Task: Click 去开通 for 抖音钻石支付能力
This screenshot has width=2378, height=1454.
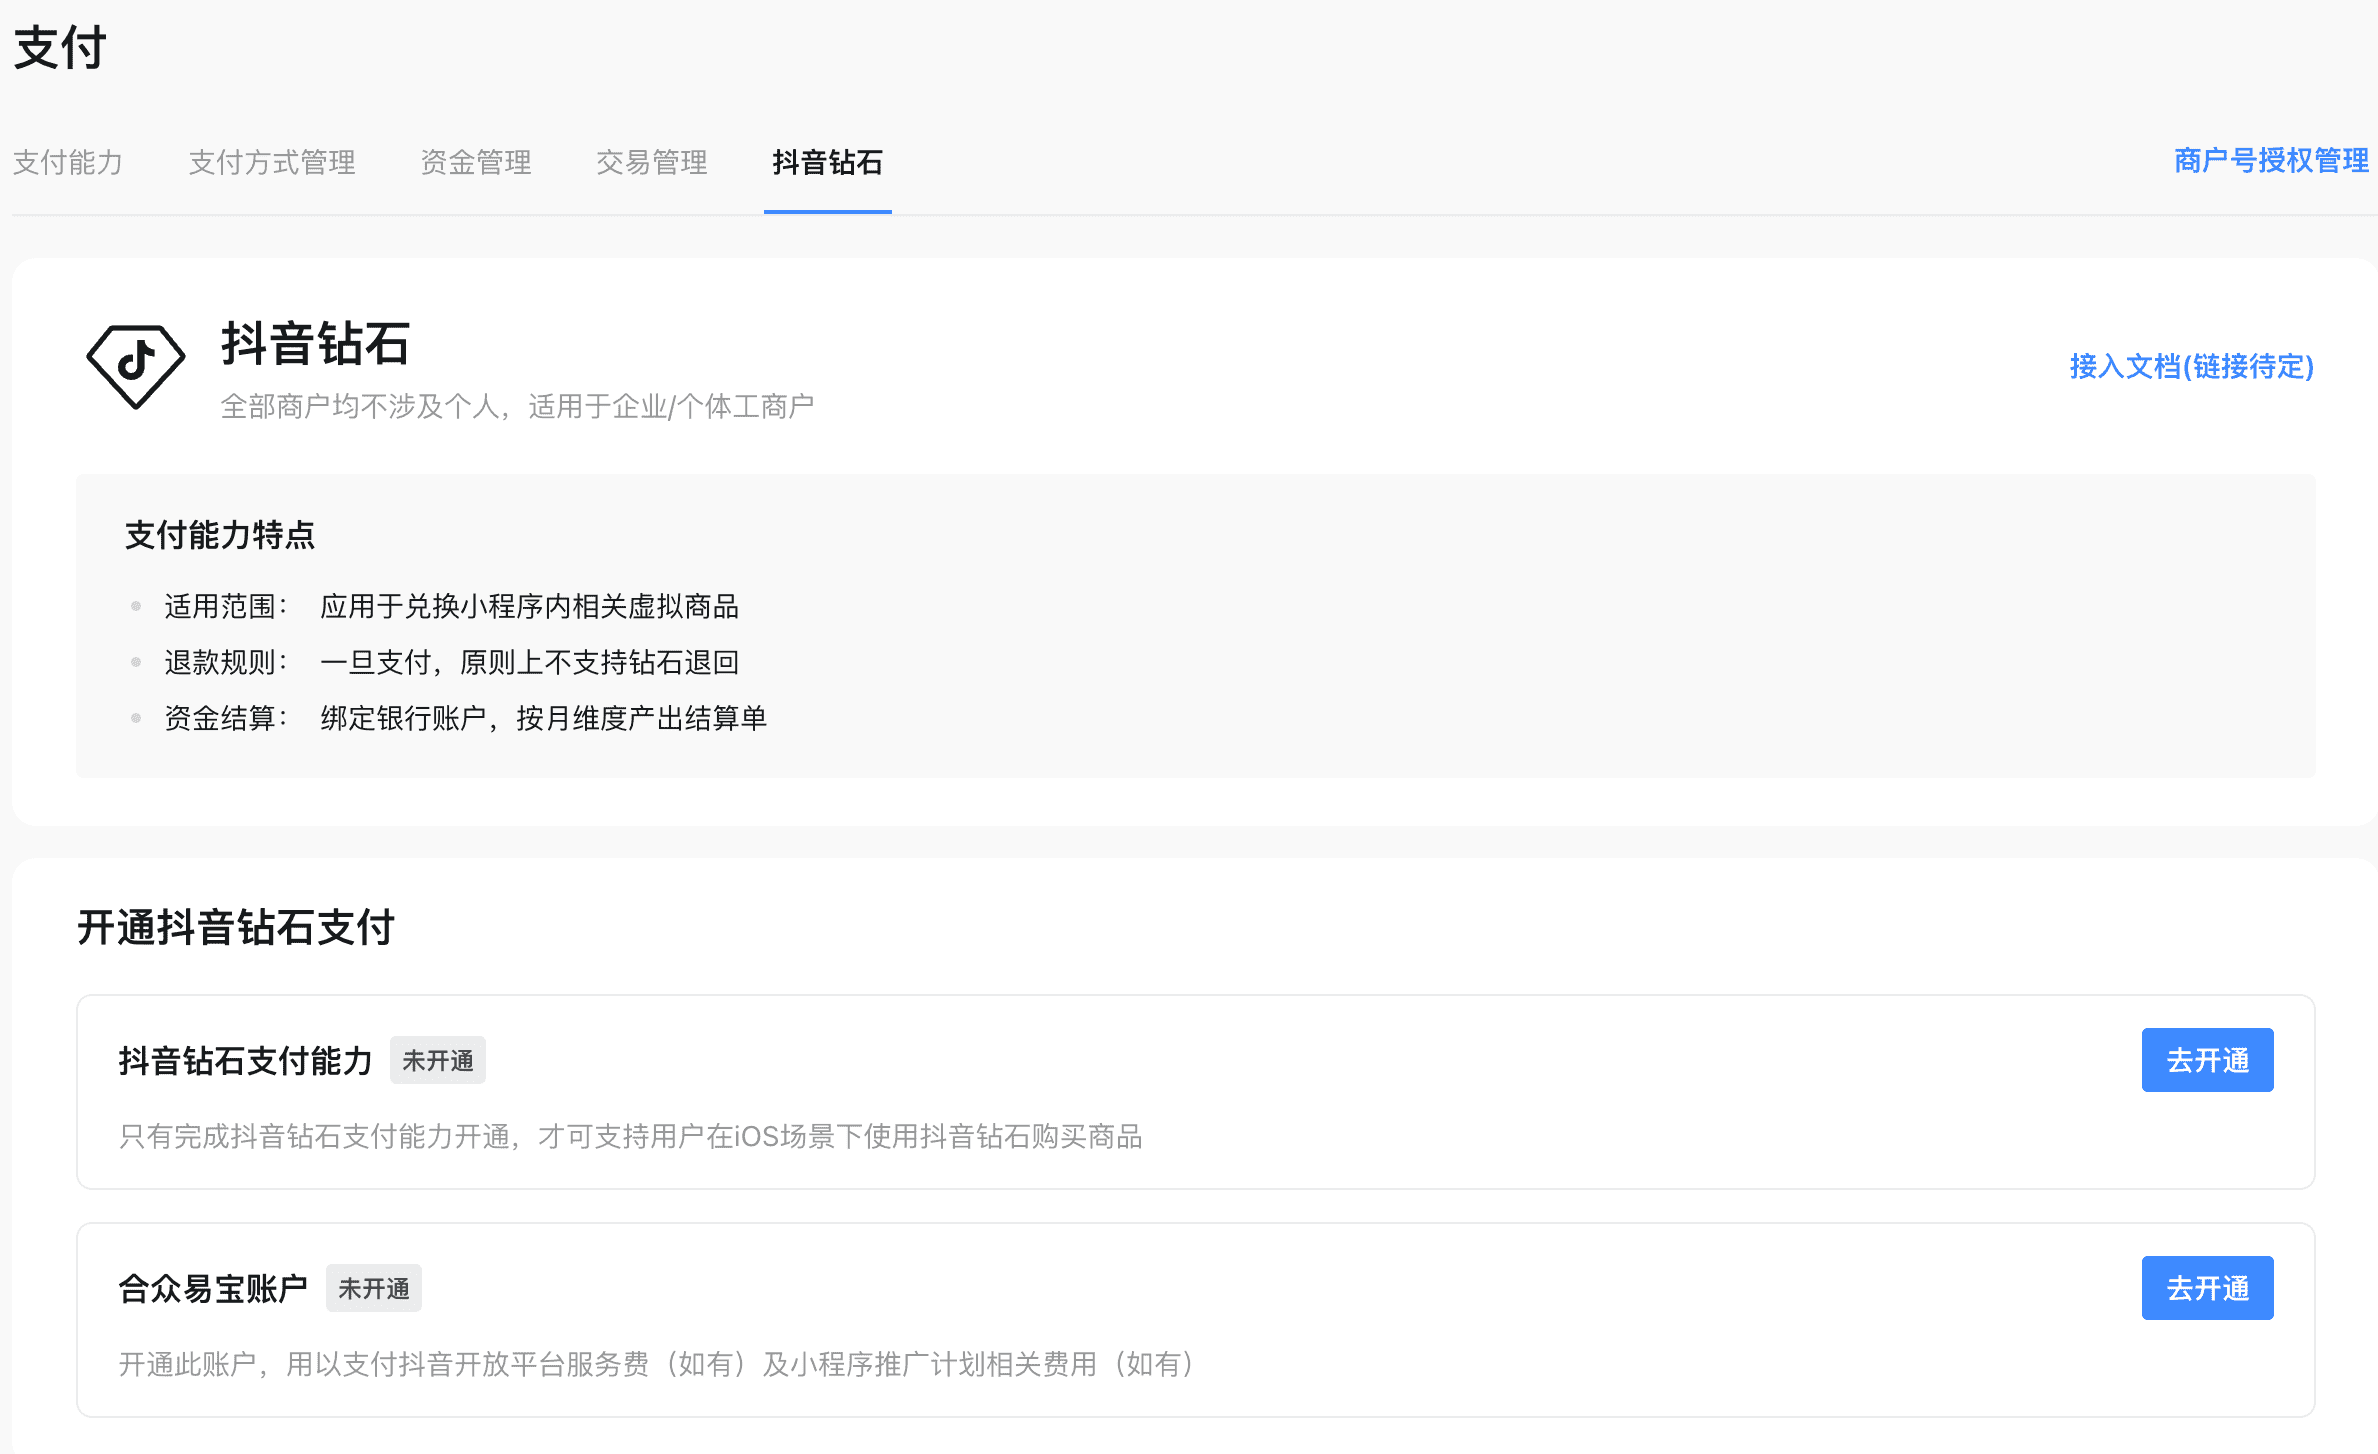Action: point(2206,1060)
